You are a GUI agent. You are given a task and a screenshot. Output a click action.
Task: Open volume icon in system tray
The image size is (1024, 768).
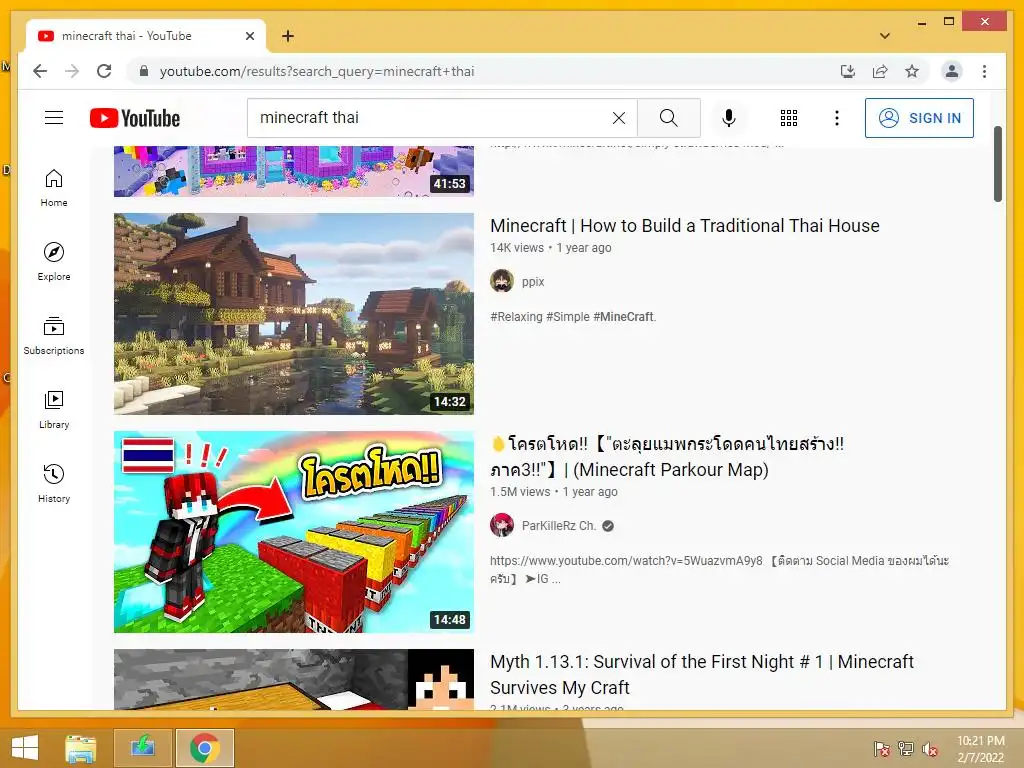pyautogui.click(x=930, y=748)
